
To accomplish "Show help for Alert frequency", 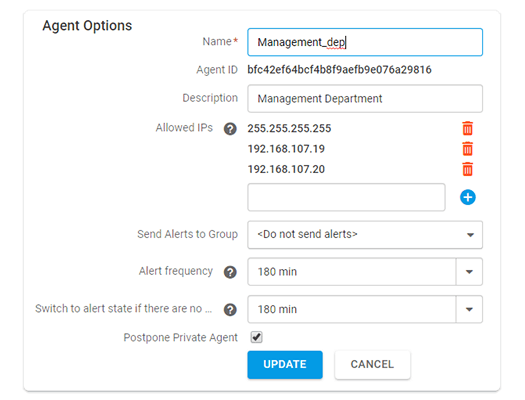I will [x=230, y=272].
